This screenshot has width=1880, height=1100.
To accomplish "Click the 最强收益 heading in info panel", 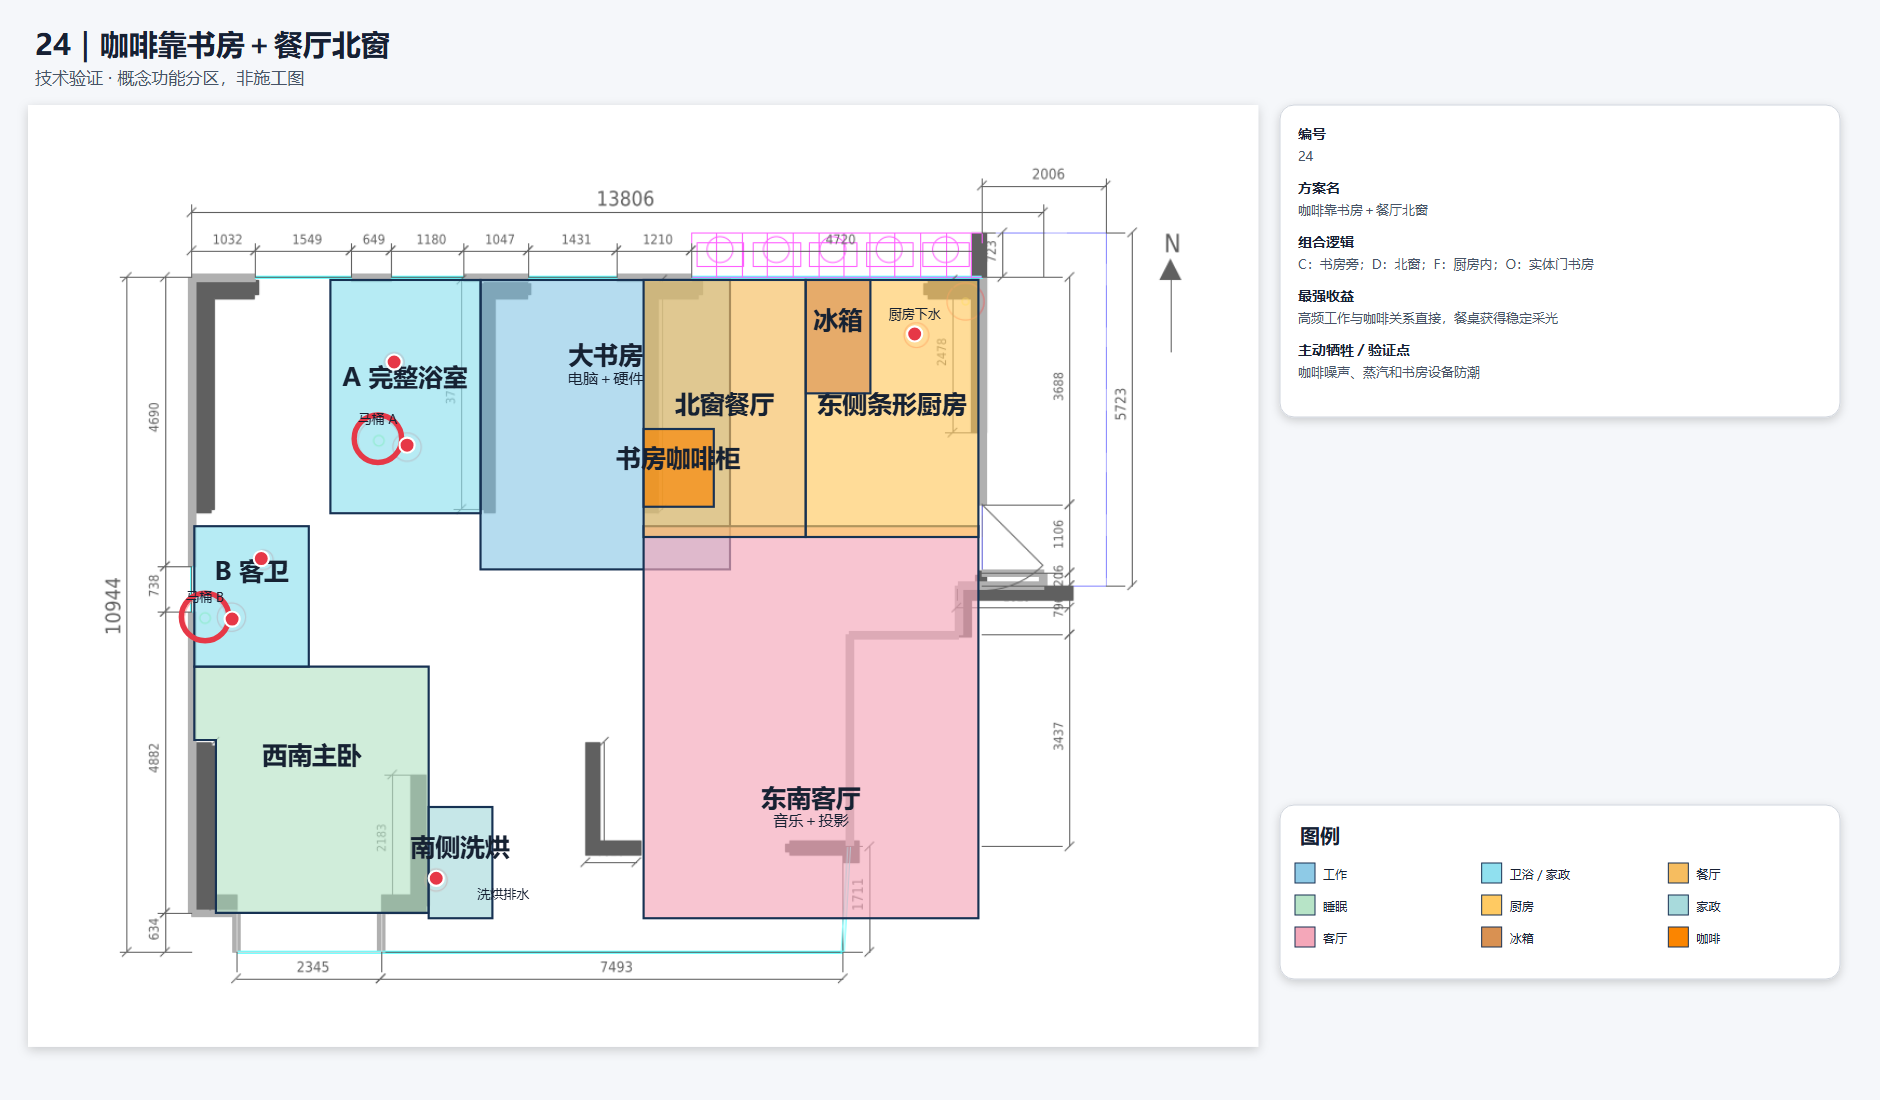I will [1326, 296].
